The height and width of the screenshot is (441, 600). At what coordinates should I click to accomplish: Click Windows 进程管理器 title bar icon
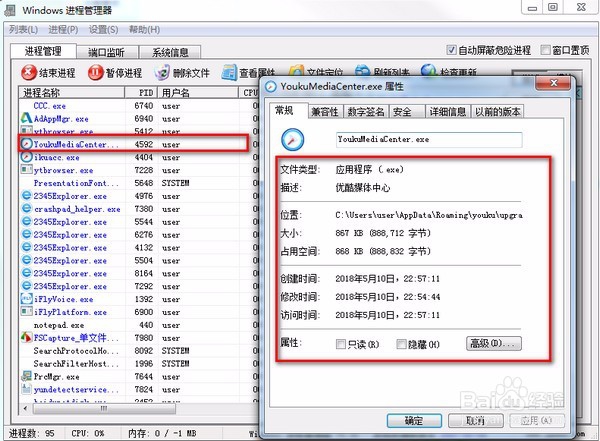point(10,10)
